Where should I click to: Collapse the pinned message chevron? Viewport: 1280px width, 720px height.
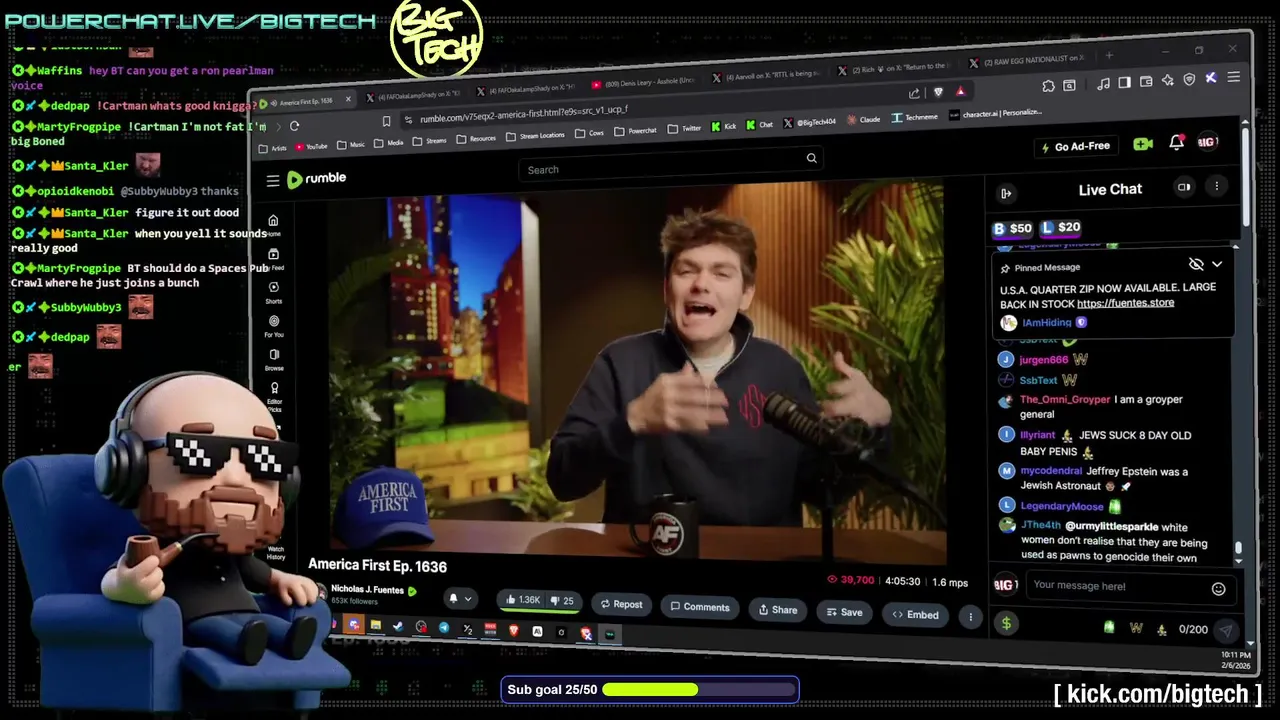[x=1217, y=264]
